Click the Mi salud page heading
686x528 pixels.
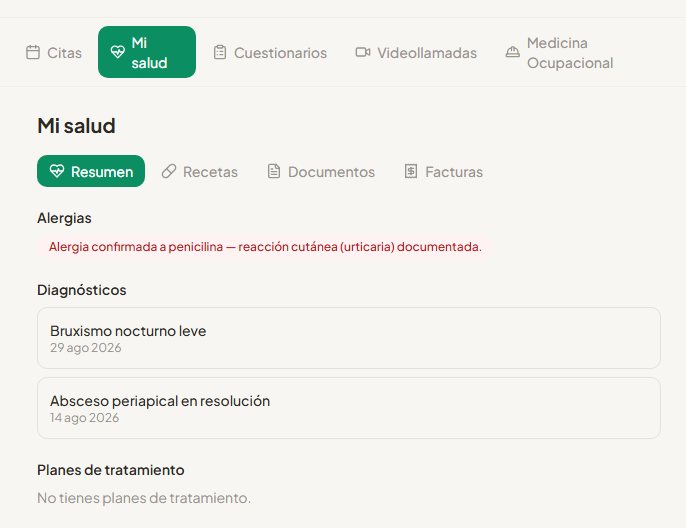click(77, 126)
